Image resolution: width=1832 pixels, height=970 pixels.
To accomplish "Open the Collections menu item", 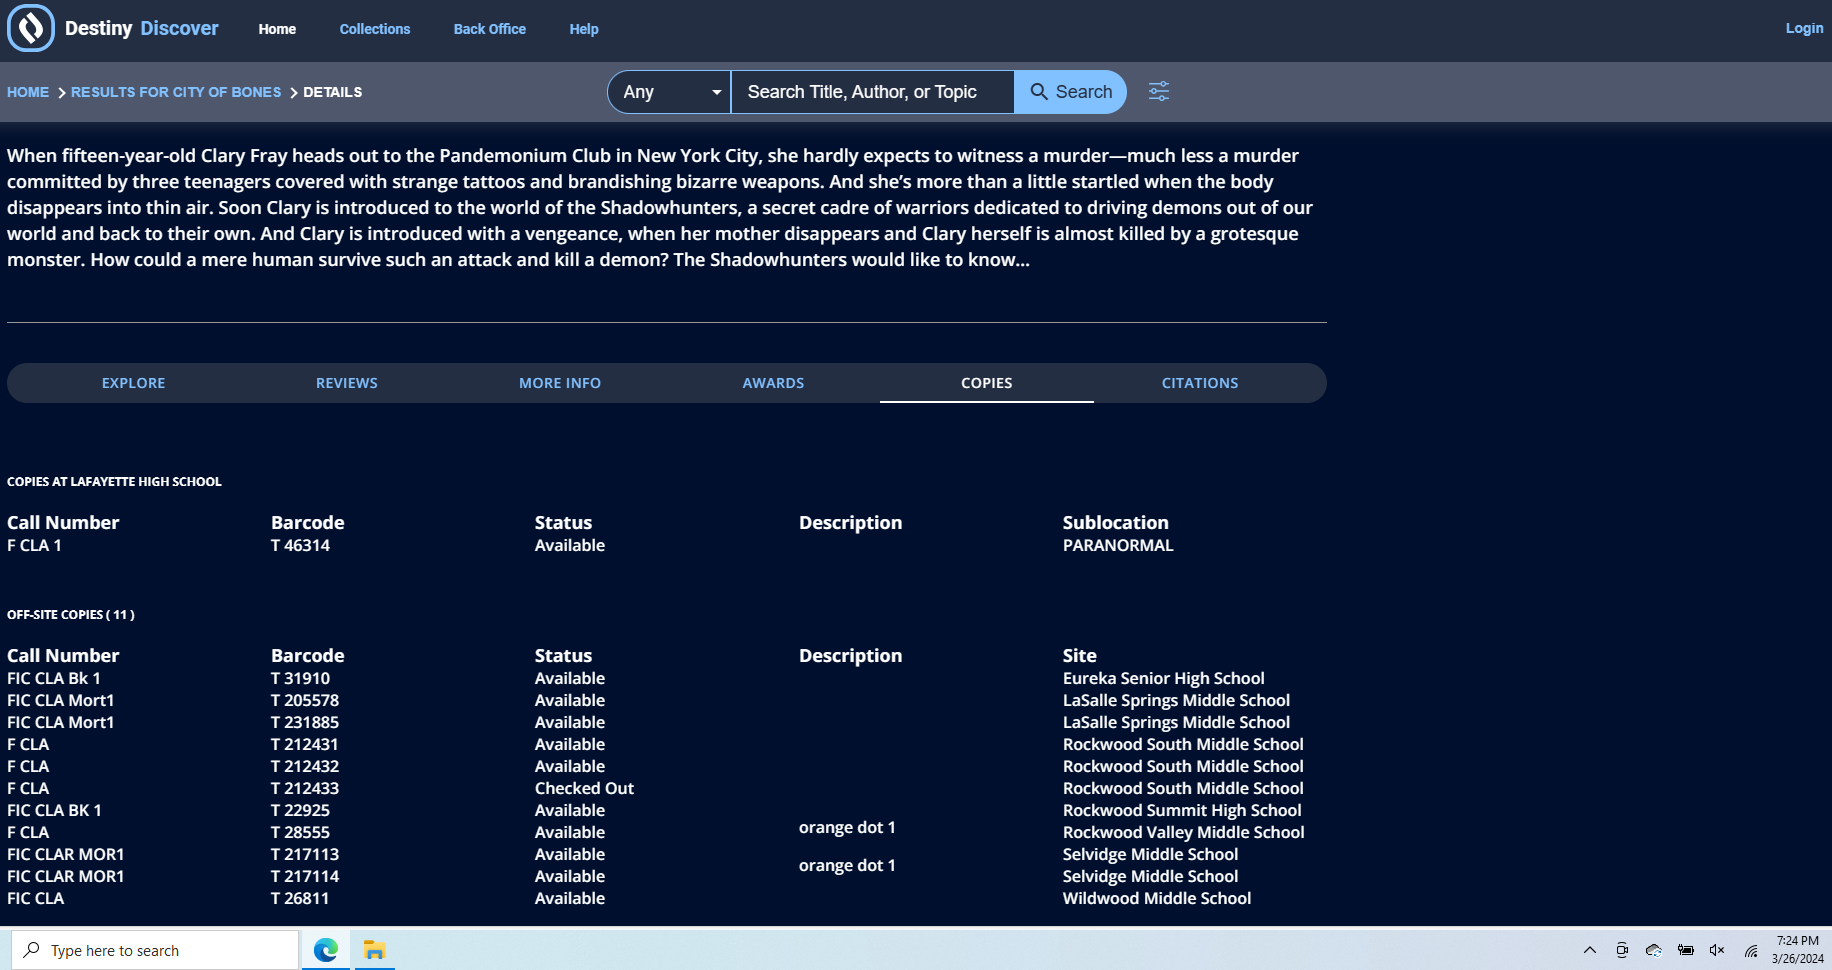I will click(375, 29).
